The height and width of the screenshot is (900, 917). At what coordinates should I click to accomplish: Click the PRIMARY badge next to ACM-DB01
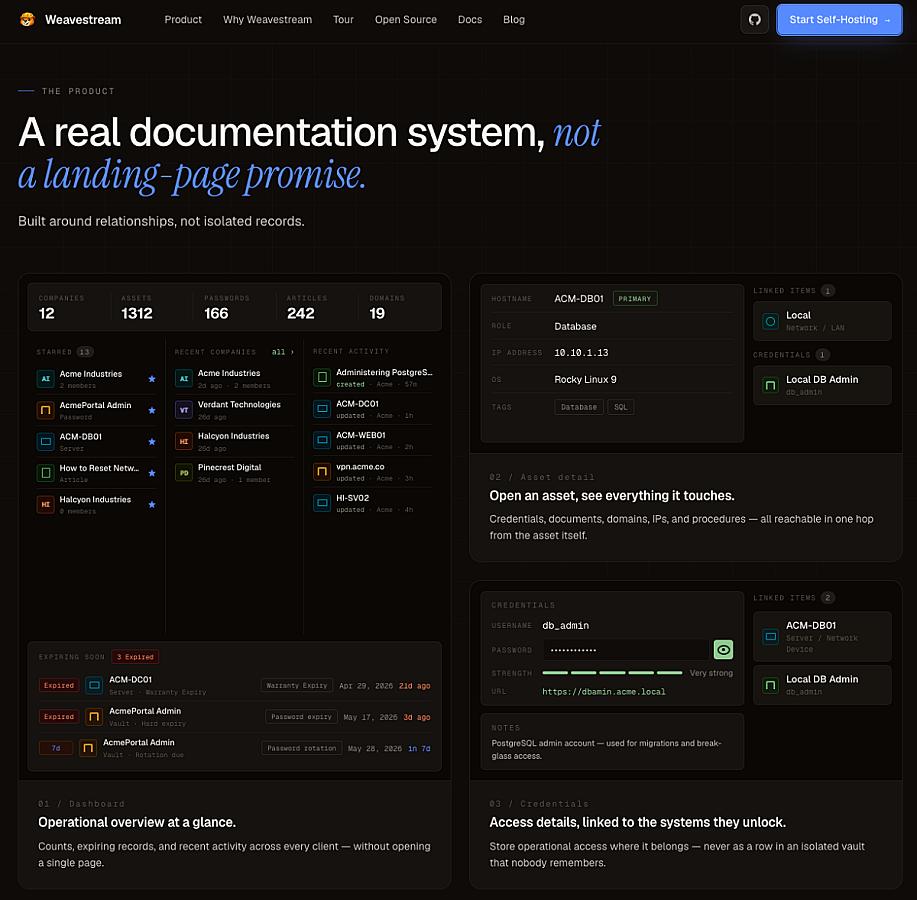[x=635, y=299]
